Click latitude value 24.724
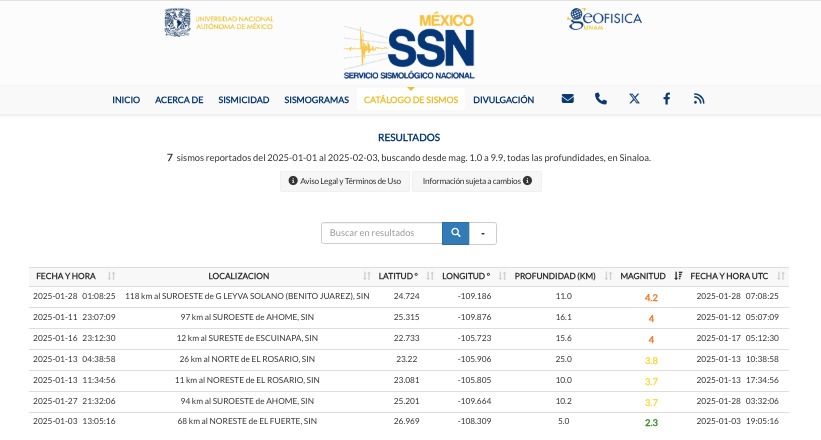821x440 pixels. coord(406,296)
